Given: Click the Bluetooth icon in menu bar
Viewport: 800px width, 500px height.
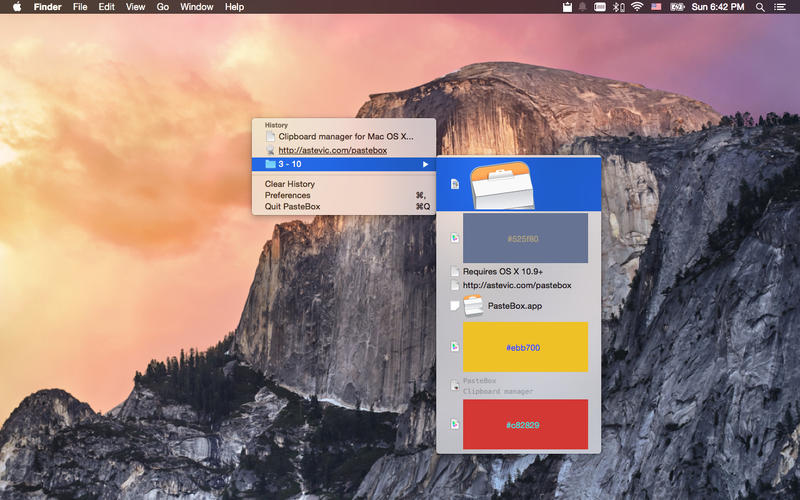Looking at the screenshot, I should pos(618,7).
